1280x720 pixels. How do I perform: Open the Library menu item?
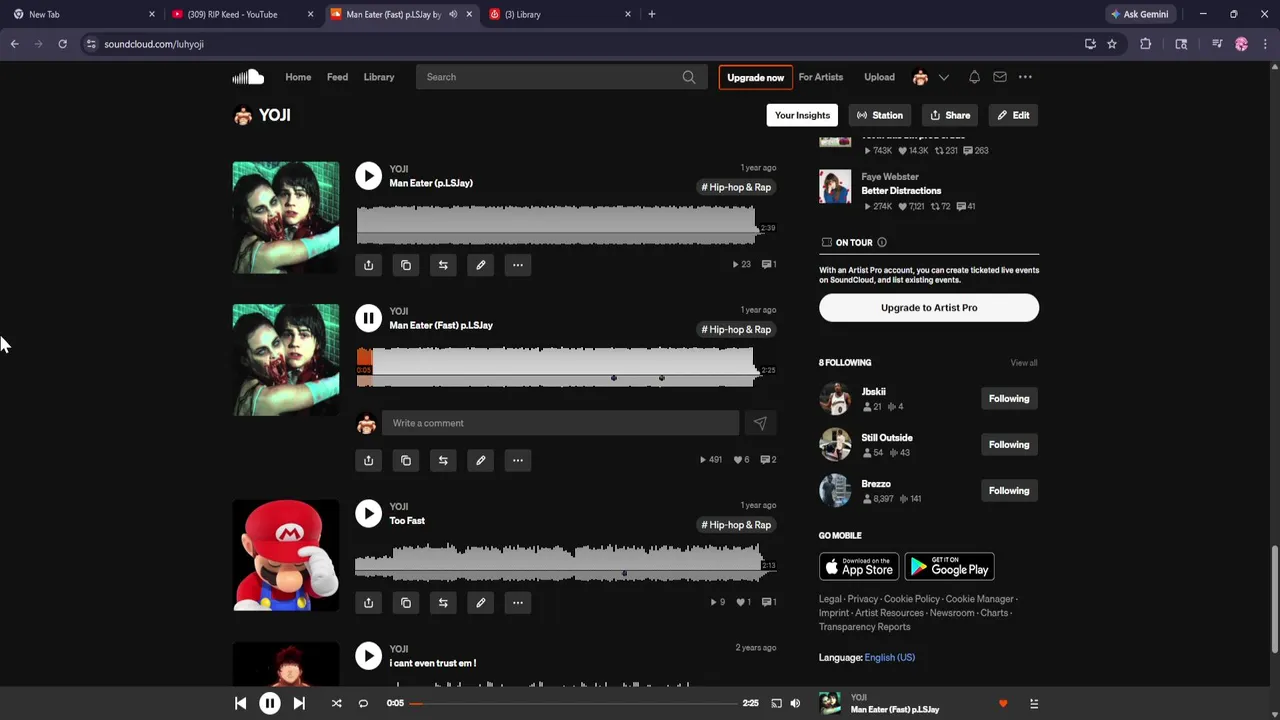click(x=379, y=77)
